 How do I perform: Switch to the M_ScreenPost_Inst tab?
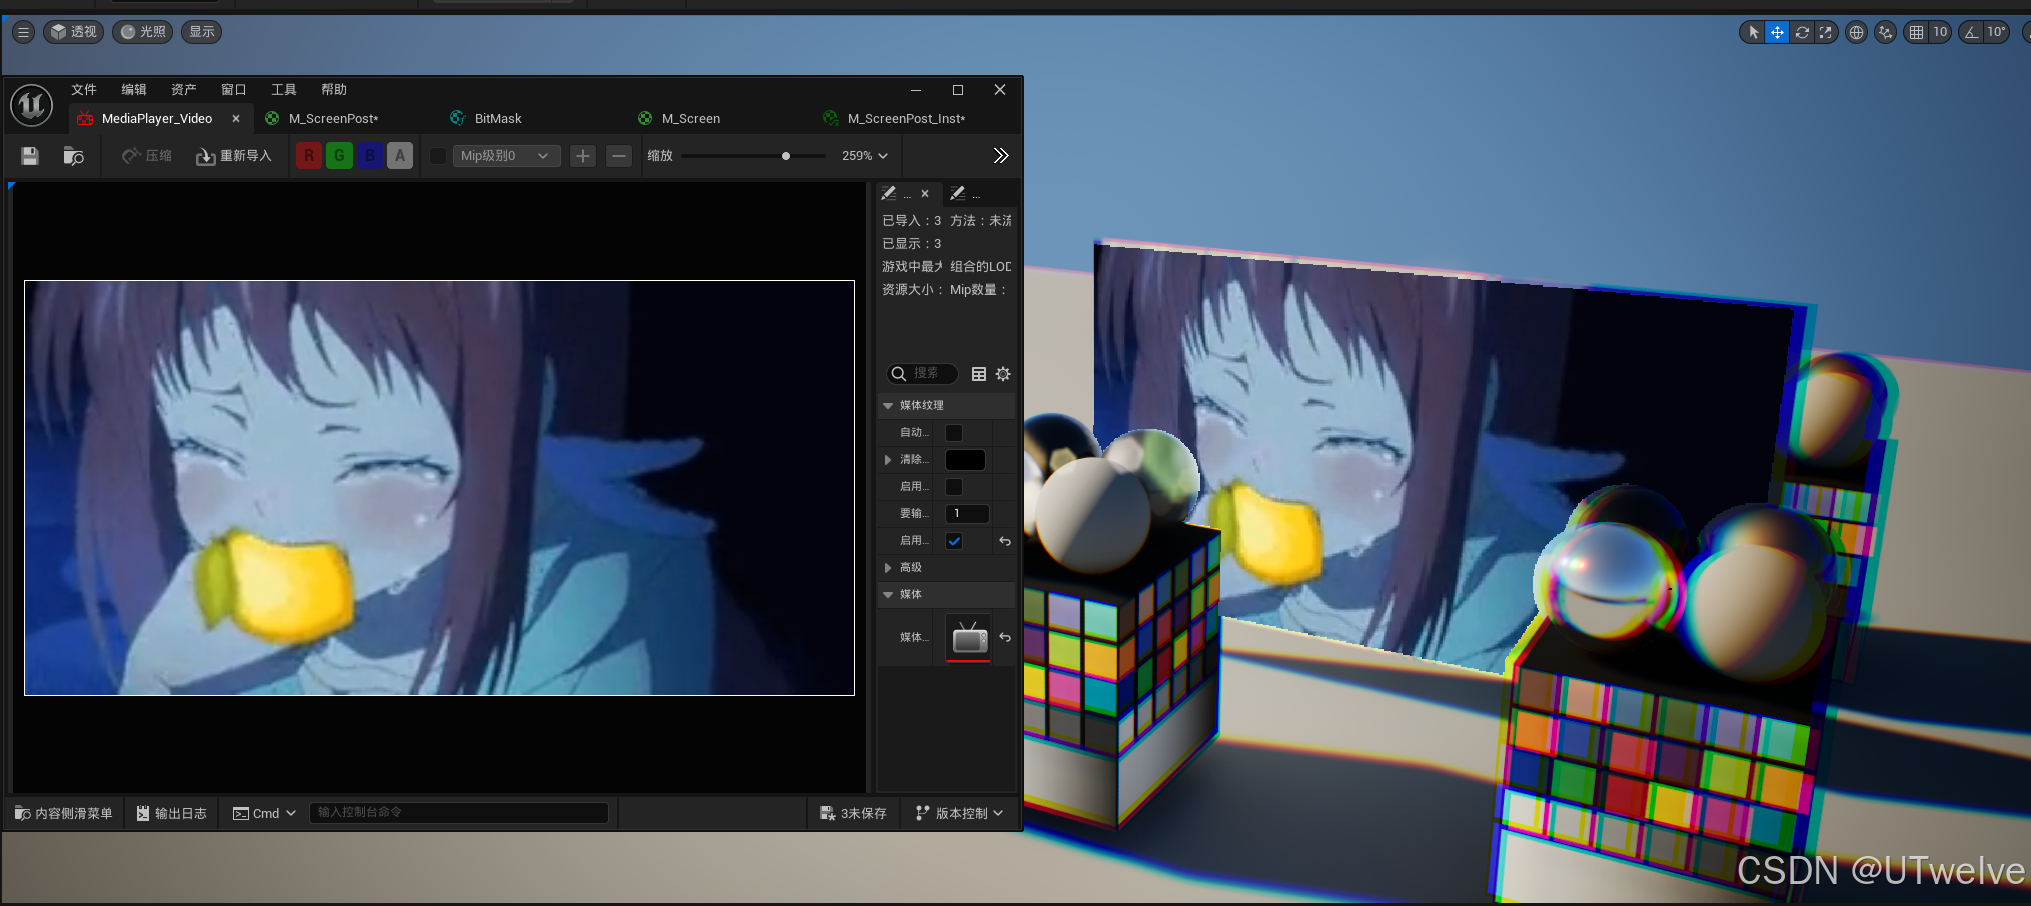point(906,118)
